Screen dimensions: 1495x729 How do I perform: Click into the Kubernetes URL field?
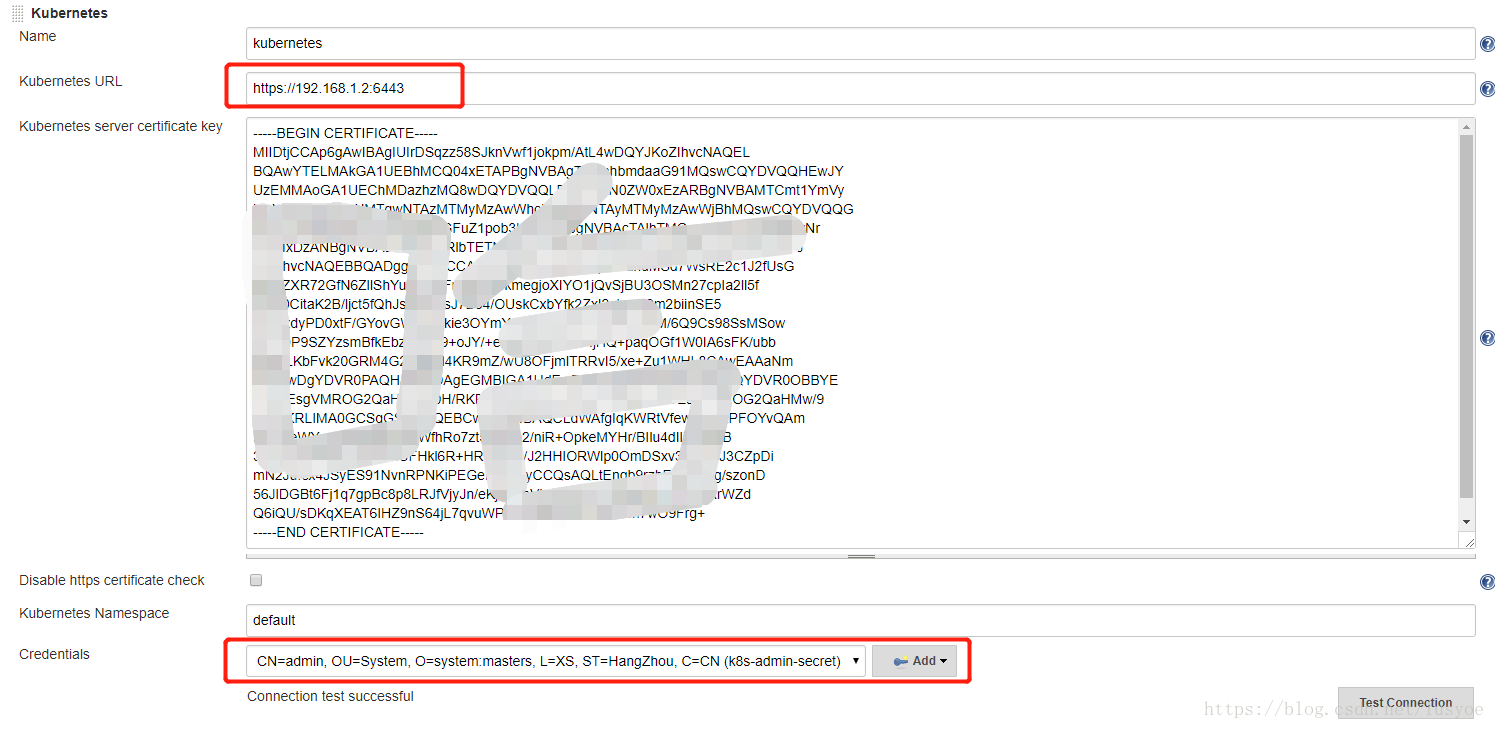coord(860,88)
